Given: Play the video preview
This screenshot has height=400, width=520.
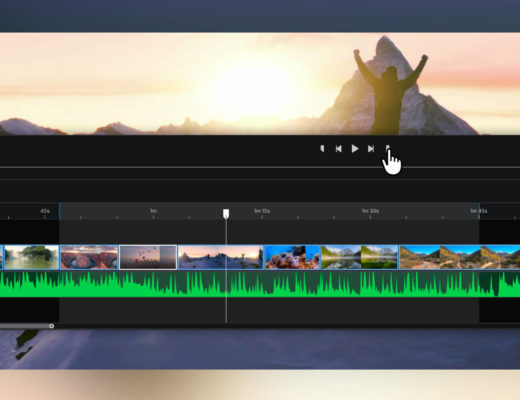Looking at the screenshot, I should click(x=355, y=149).
